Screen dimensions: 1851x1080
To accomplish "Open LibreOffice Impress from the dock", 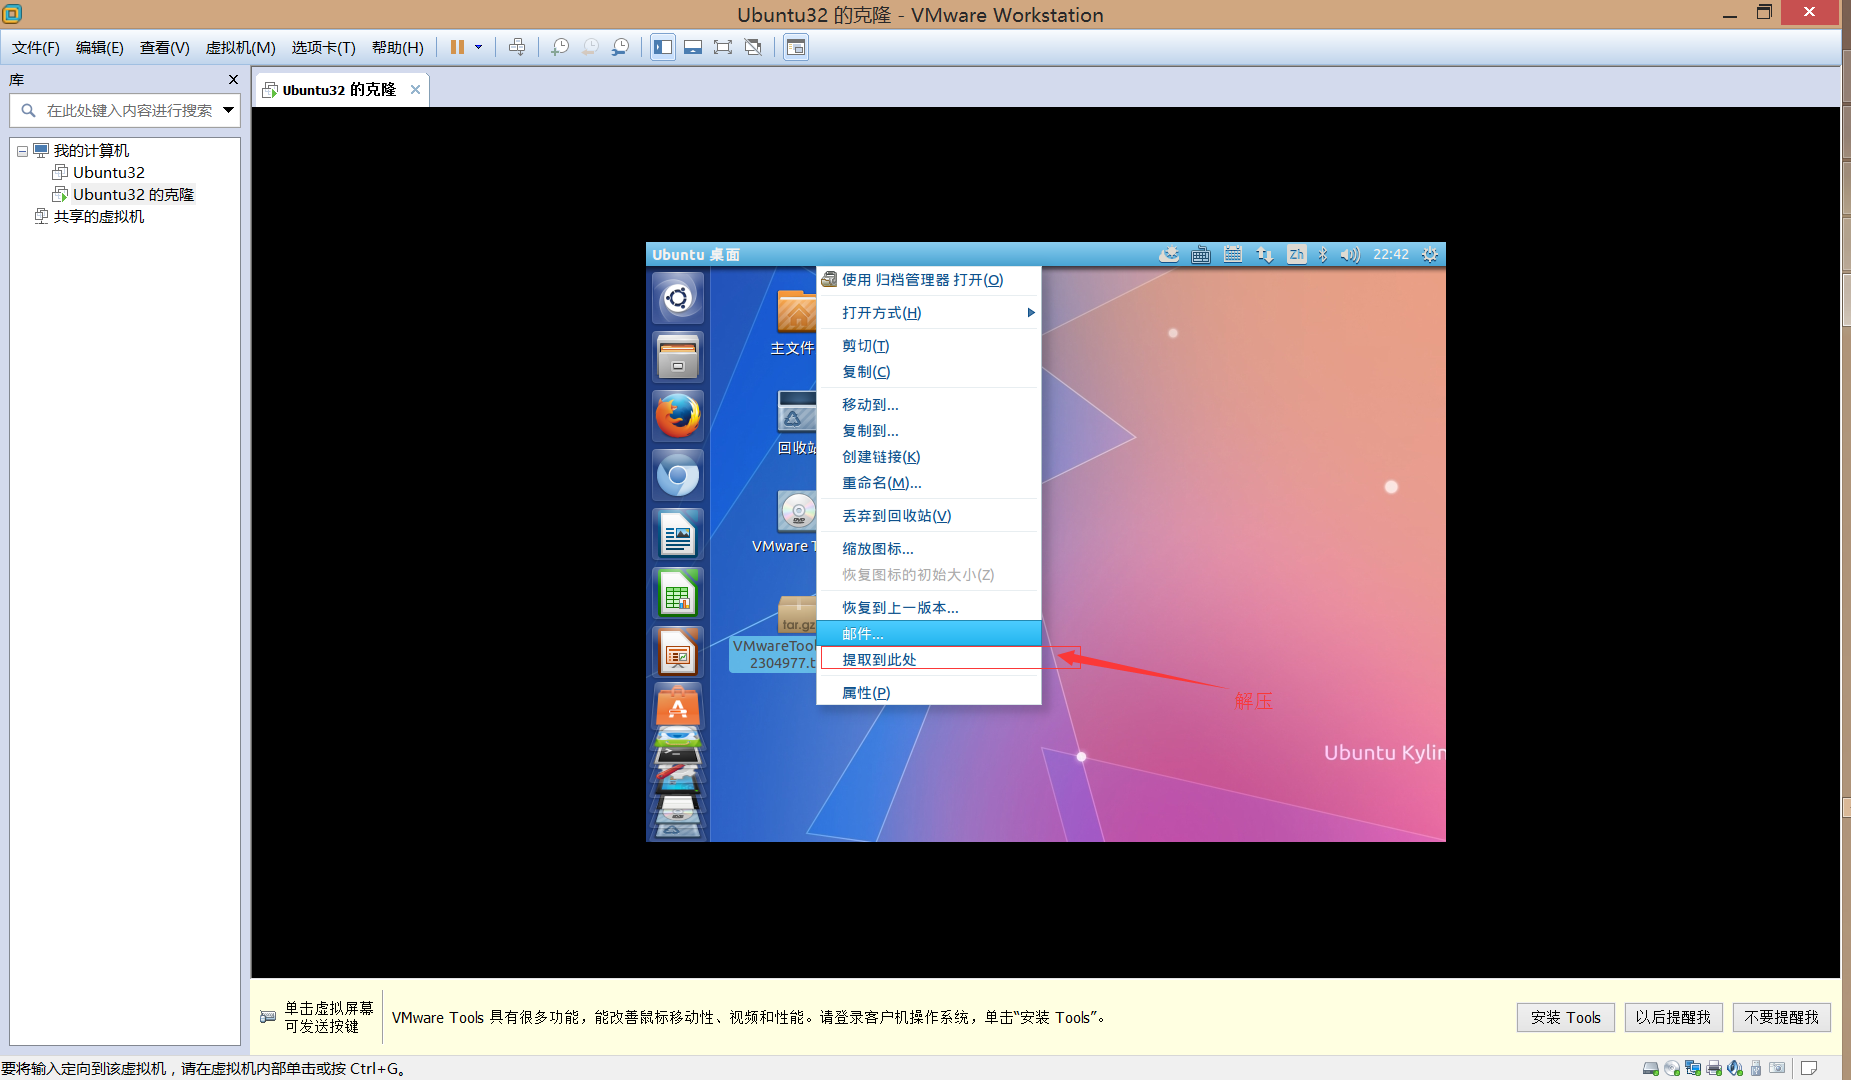I will click(678, 652).
